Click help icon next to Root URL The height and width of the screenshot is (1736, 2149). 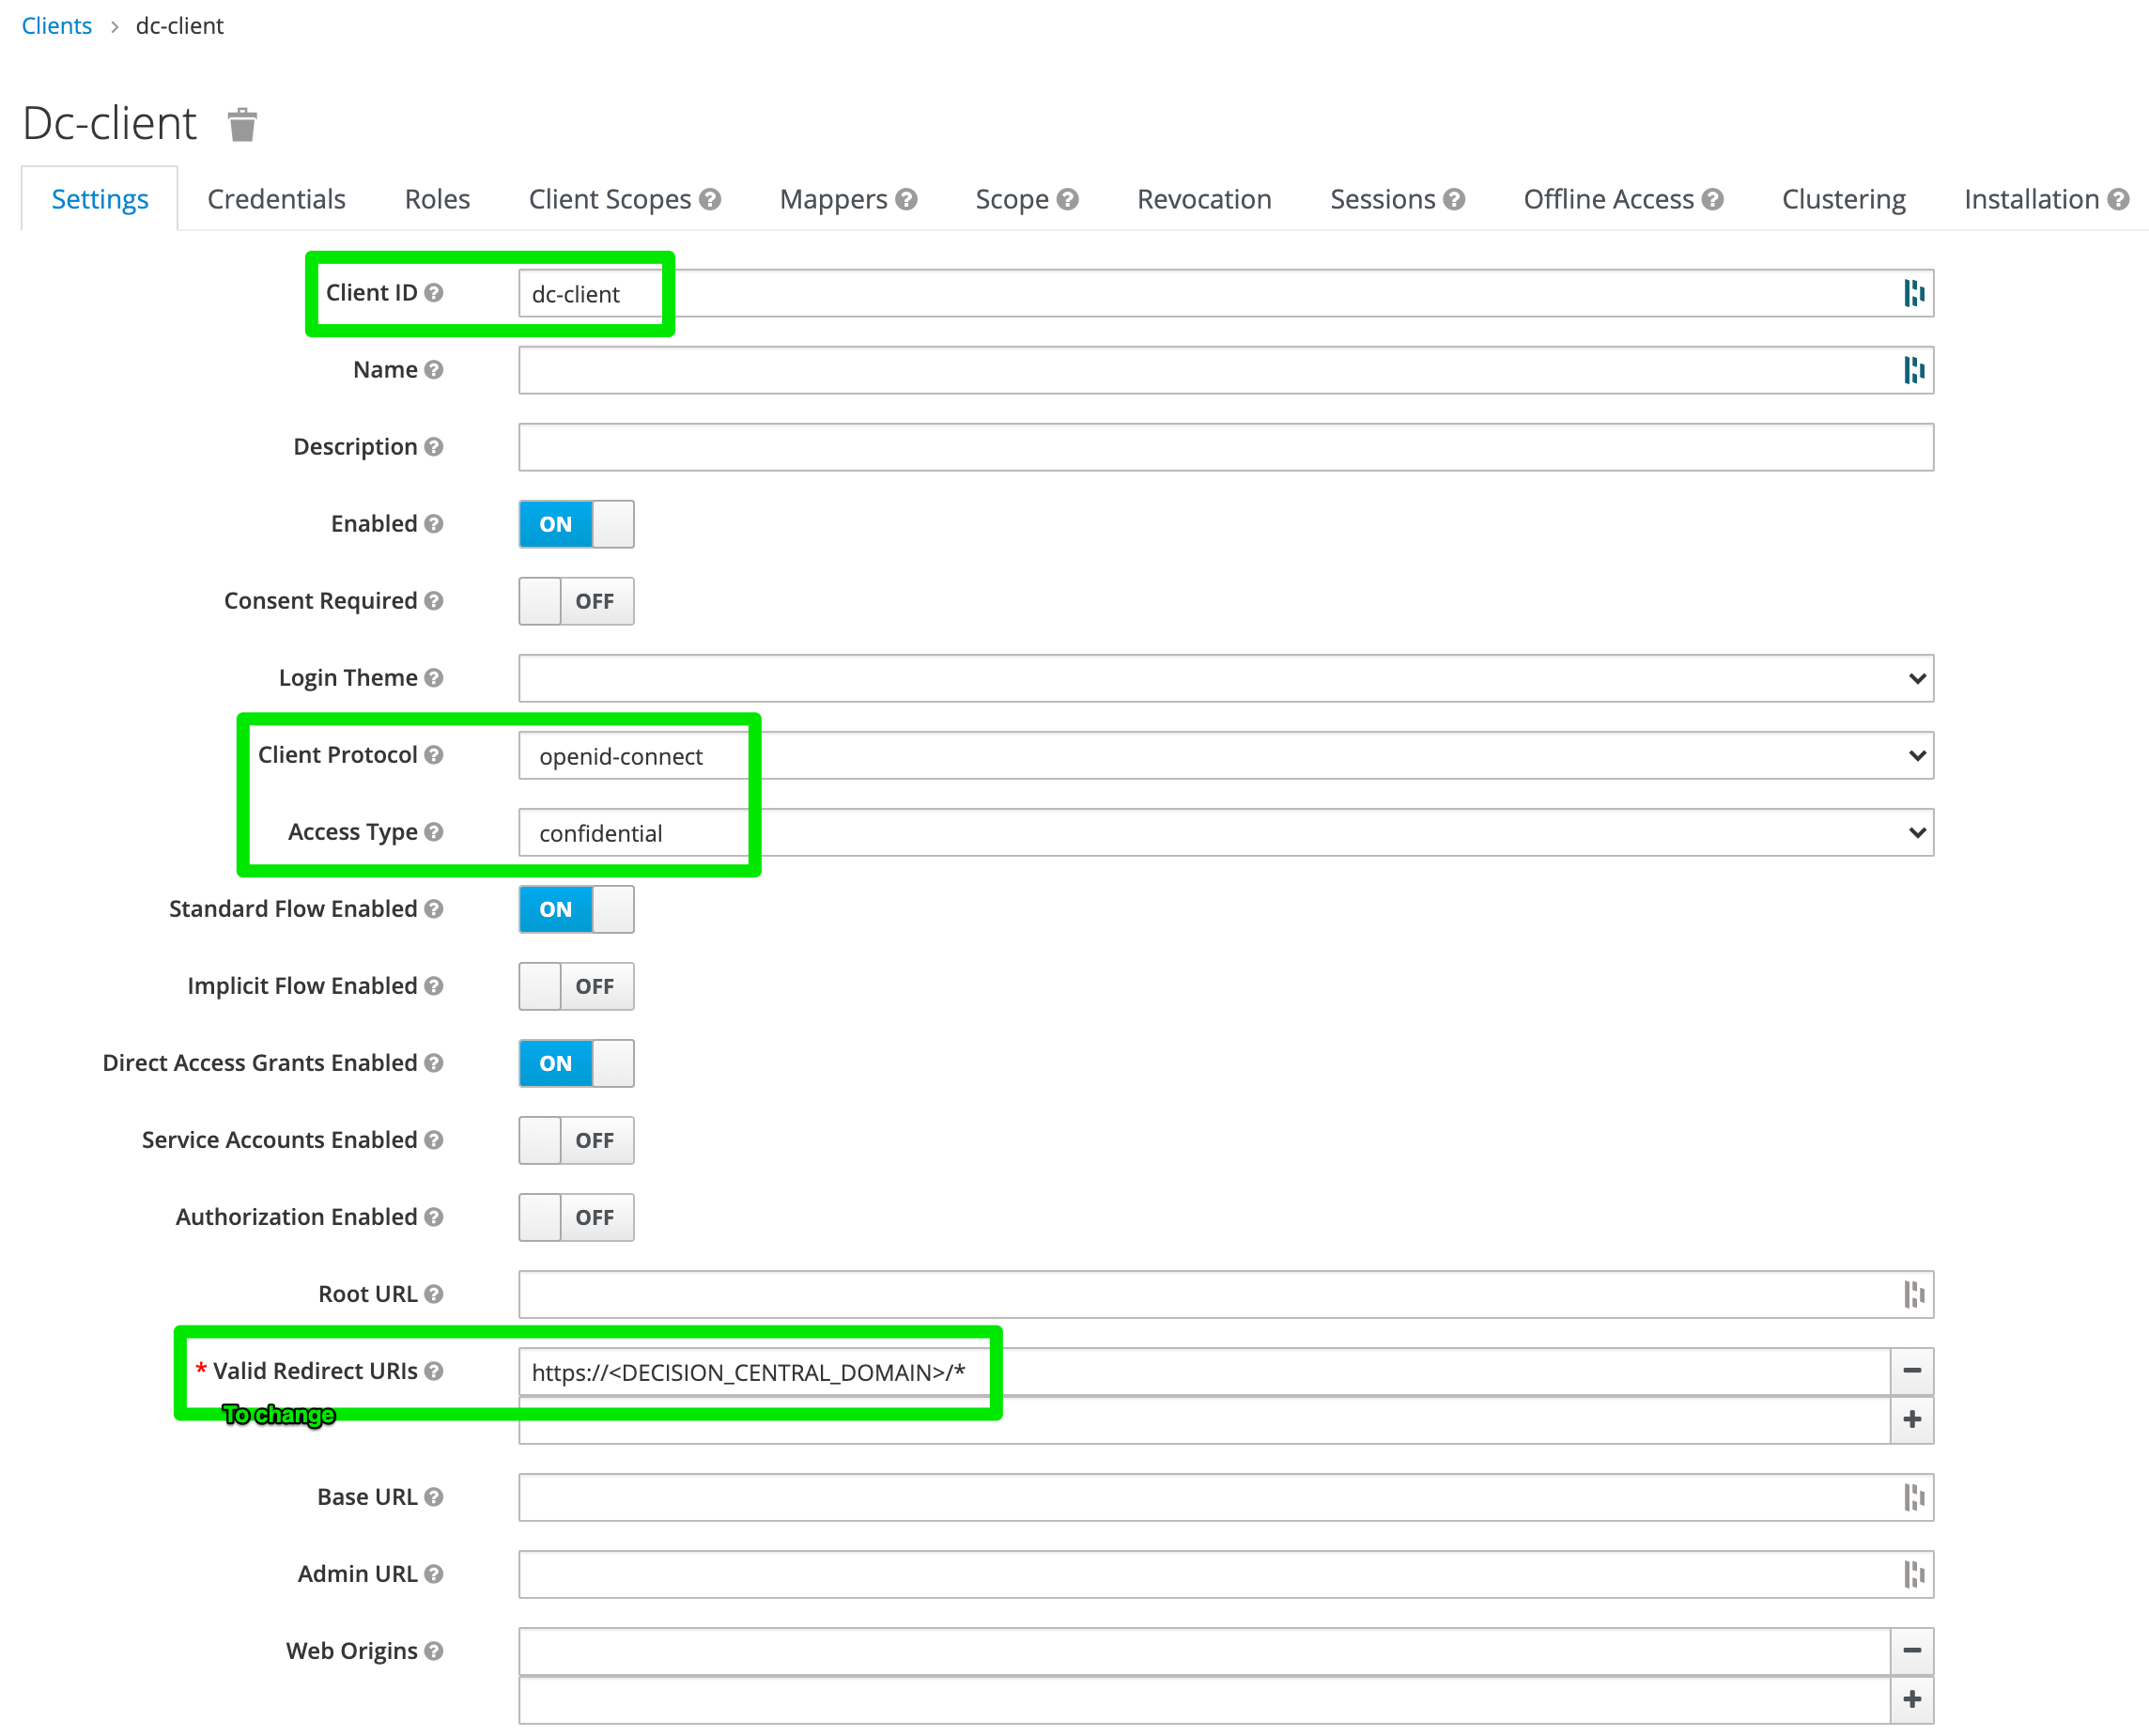(433, 1294)
